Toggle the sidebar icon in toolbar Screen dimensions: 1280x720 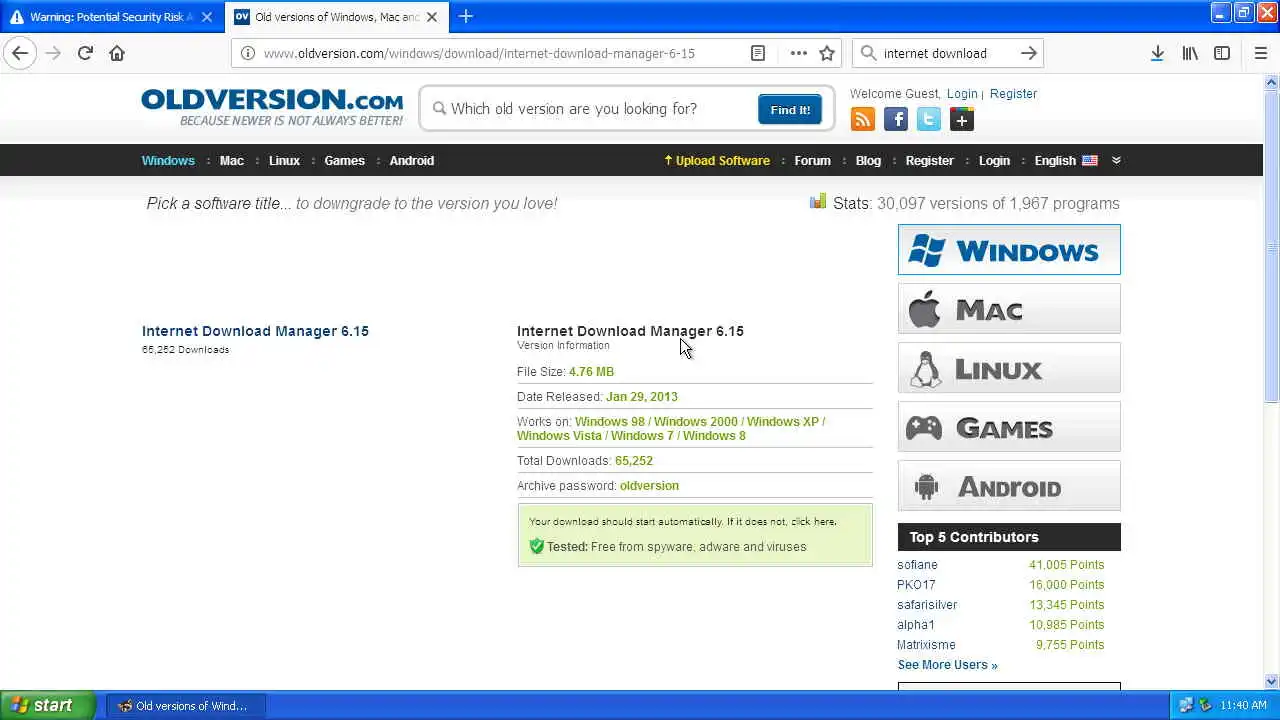tap(1222, 53)
